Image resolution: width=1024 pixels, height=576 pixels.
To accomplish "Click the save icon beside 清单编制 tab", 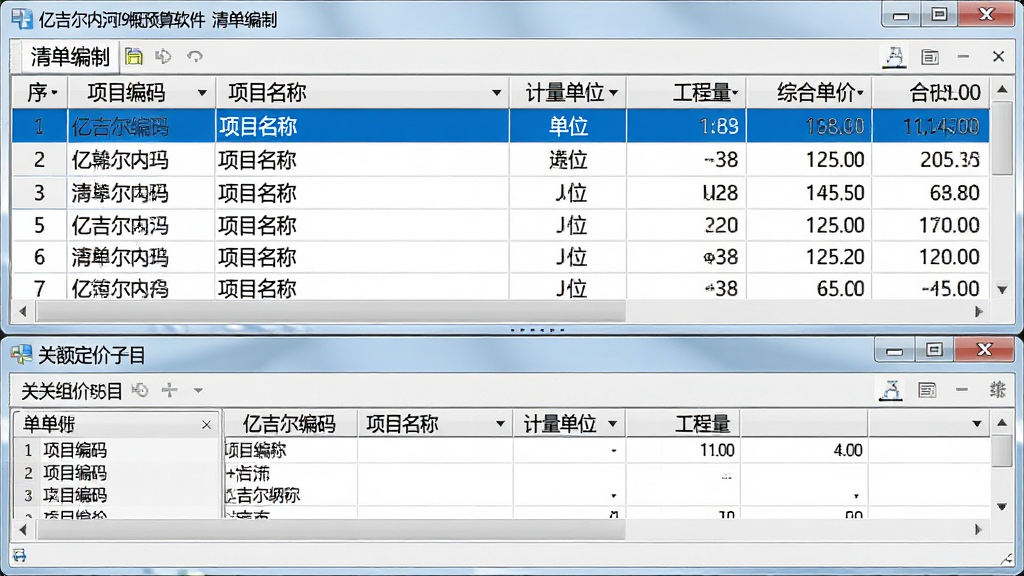I will (x=134, y=56).
